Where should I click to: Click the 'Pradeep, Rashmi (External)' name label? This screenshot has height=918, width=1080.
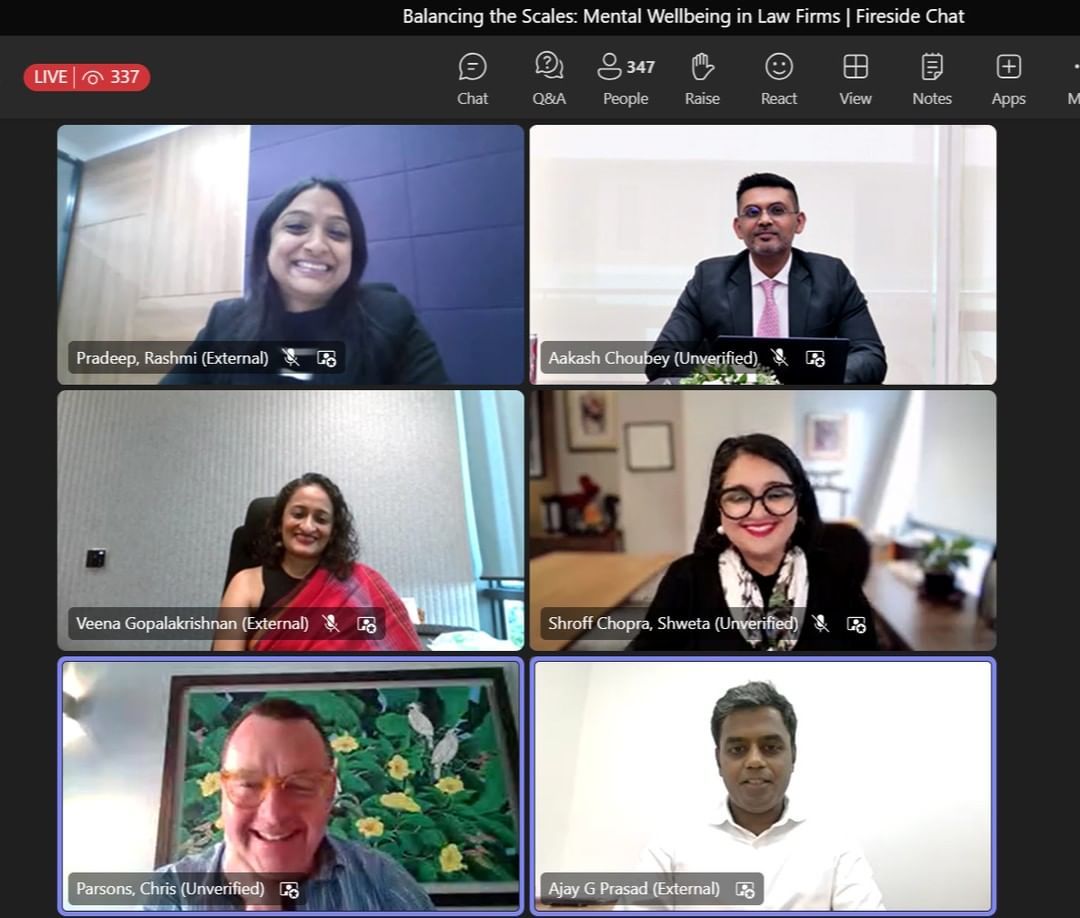(172, 358)
